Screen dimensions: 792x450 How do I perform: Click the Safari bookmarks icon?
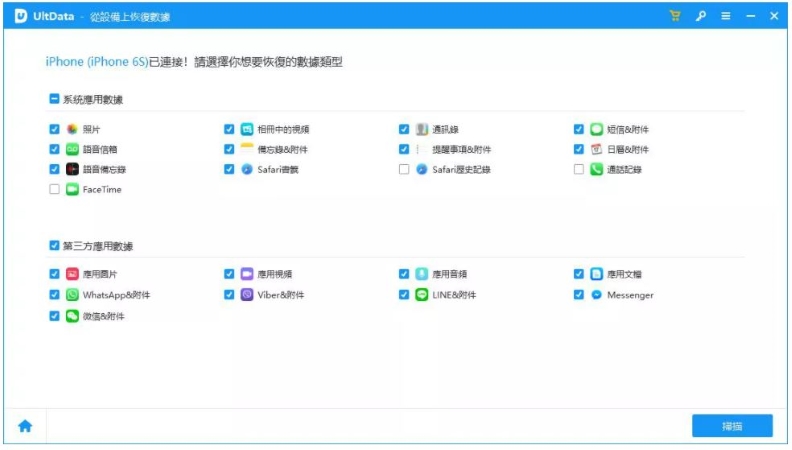[246, 169]
